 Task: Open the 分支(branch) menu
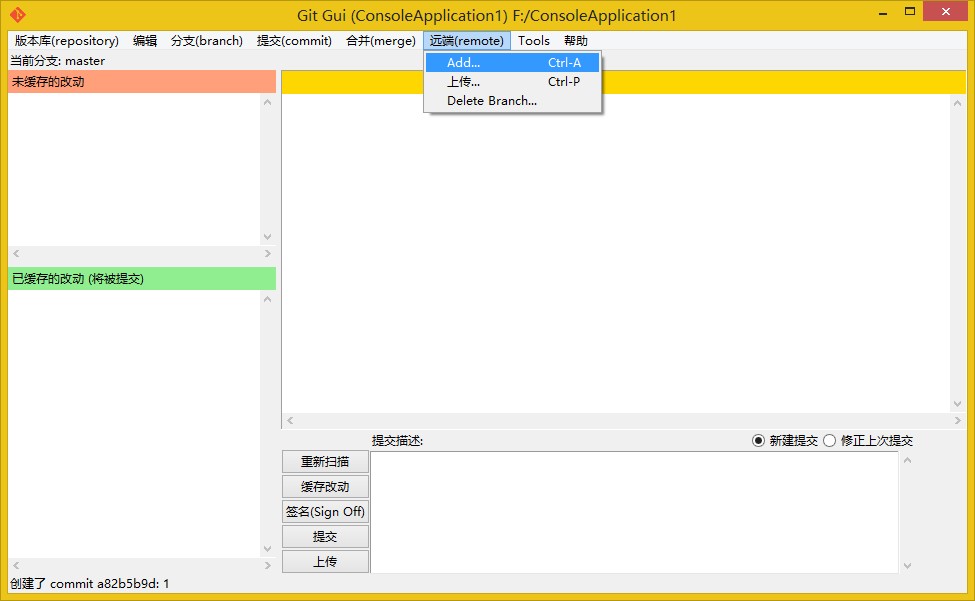pos(206,41)
